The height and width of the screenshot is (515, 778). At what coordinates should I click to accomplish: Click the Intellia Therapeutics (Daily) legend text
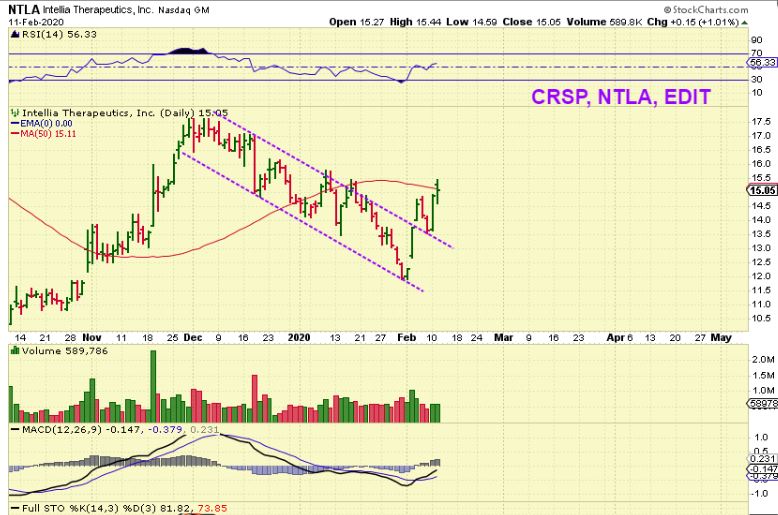pos(125,113)
